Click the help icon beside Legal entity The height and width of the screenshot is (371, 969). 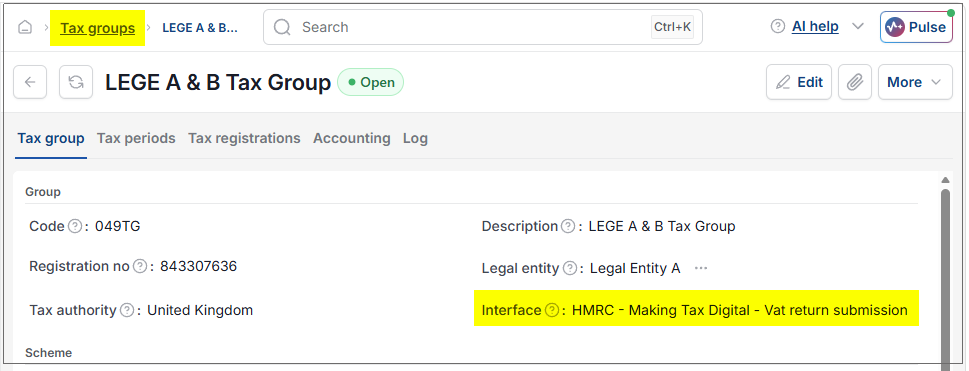tap(570, 268)
